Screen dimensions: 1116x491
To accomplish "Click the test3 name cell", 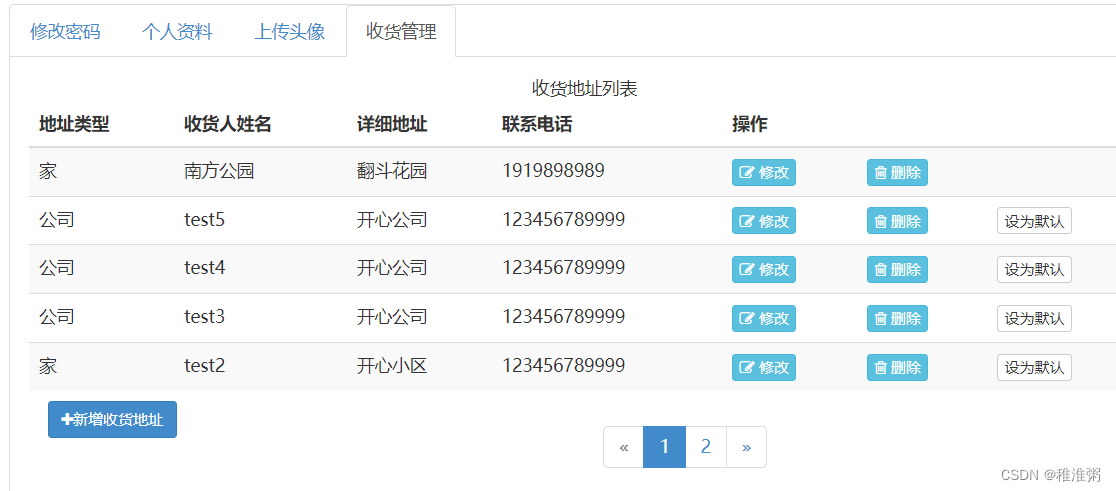I will [205, 317].
